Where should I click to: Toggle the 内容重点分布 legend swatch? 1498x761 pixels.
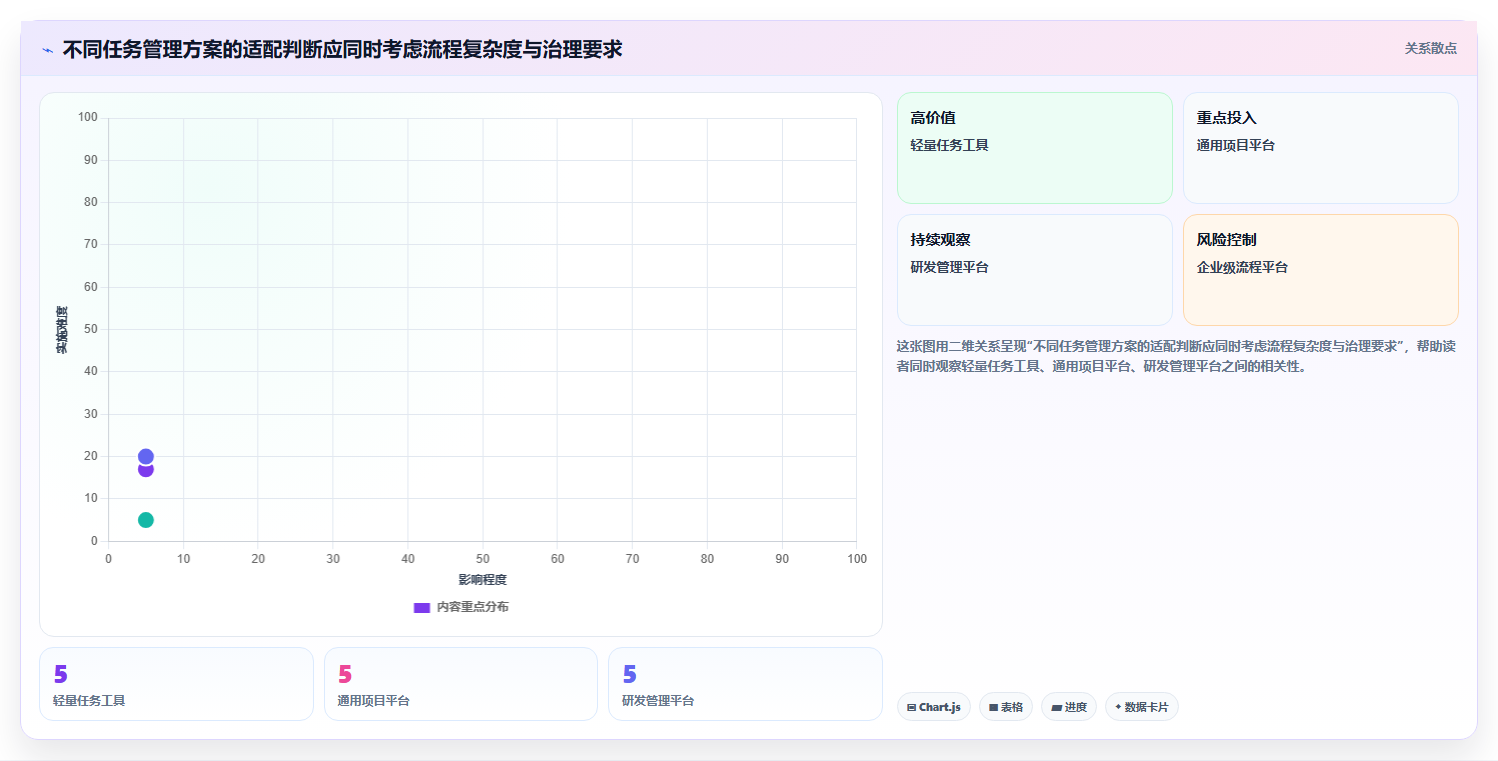tap(422, 607)
